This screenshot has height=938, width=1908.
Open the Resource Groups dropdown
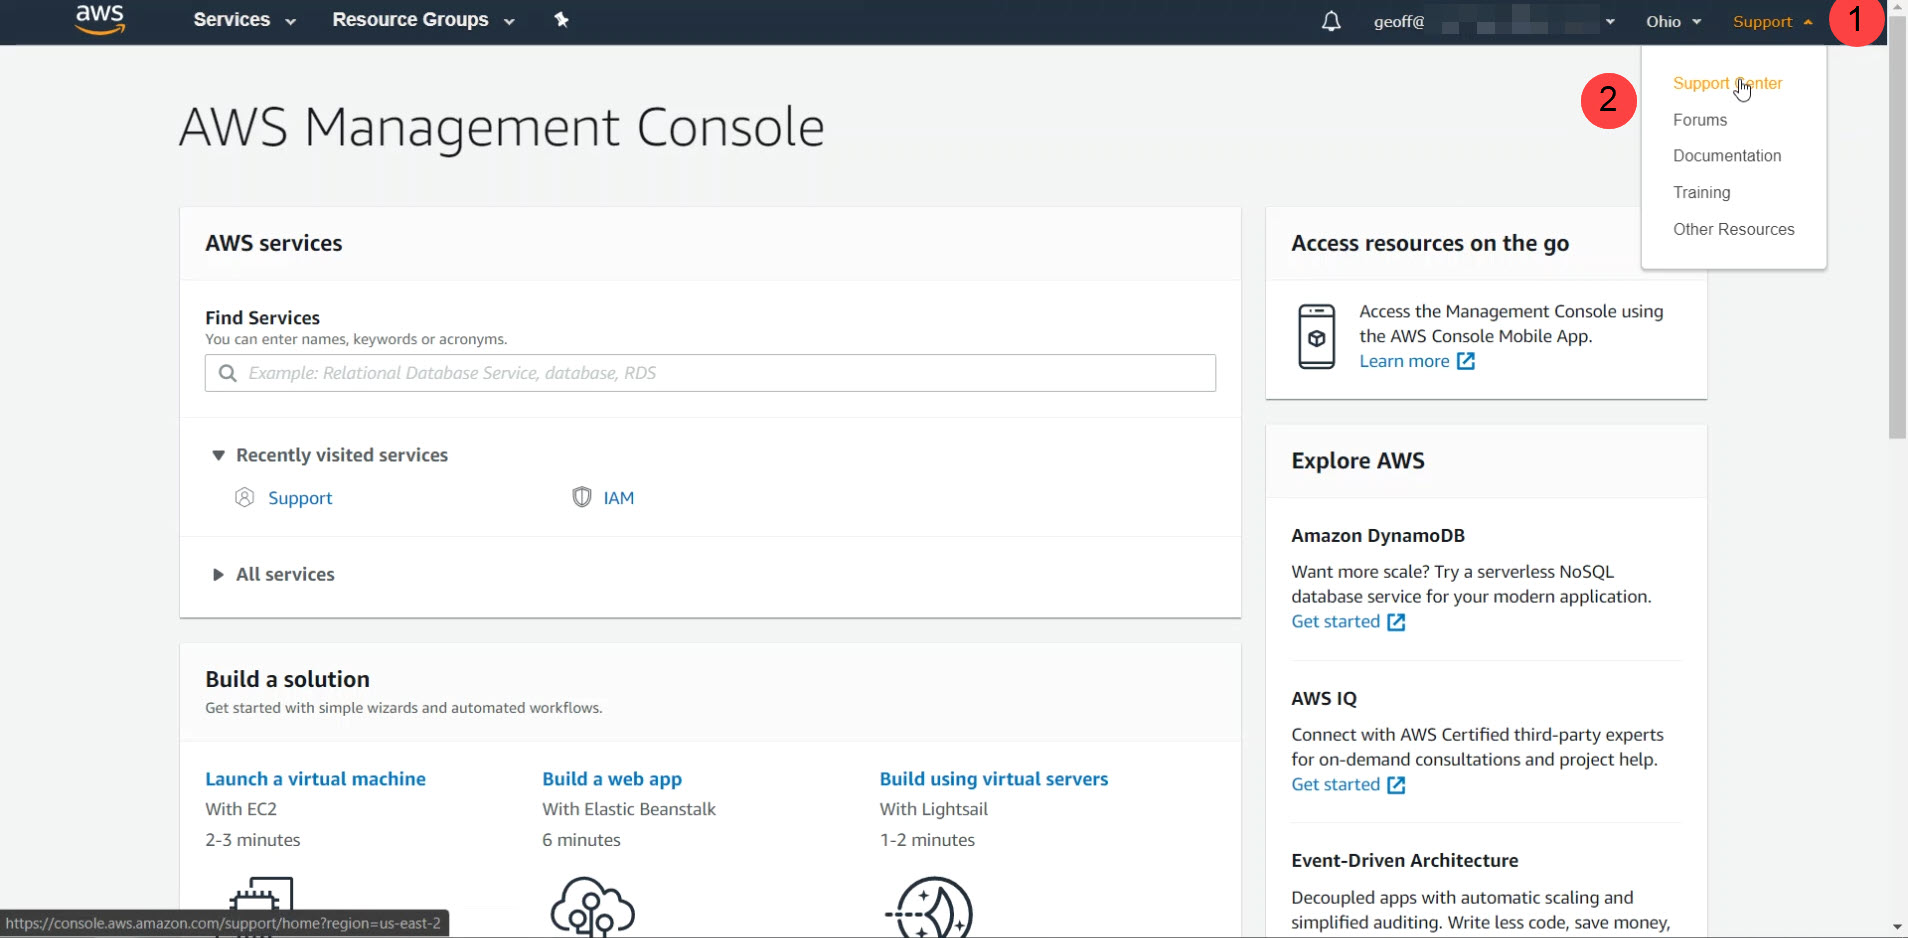[x=423, y=20]
